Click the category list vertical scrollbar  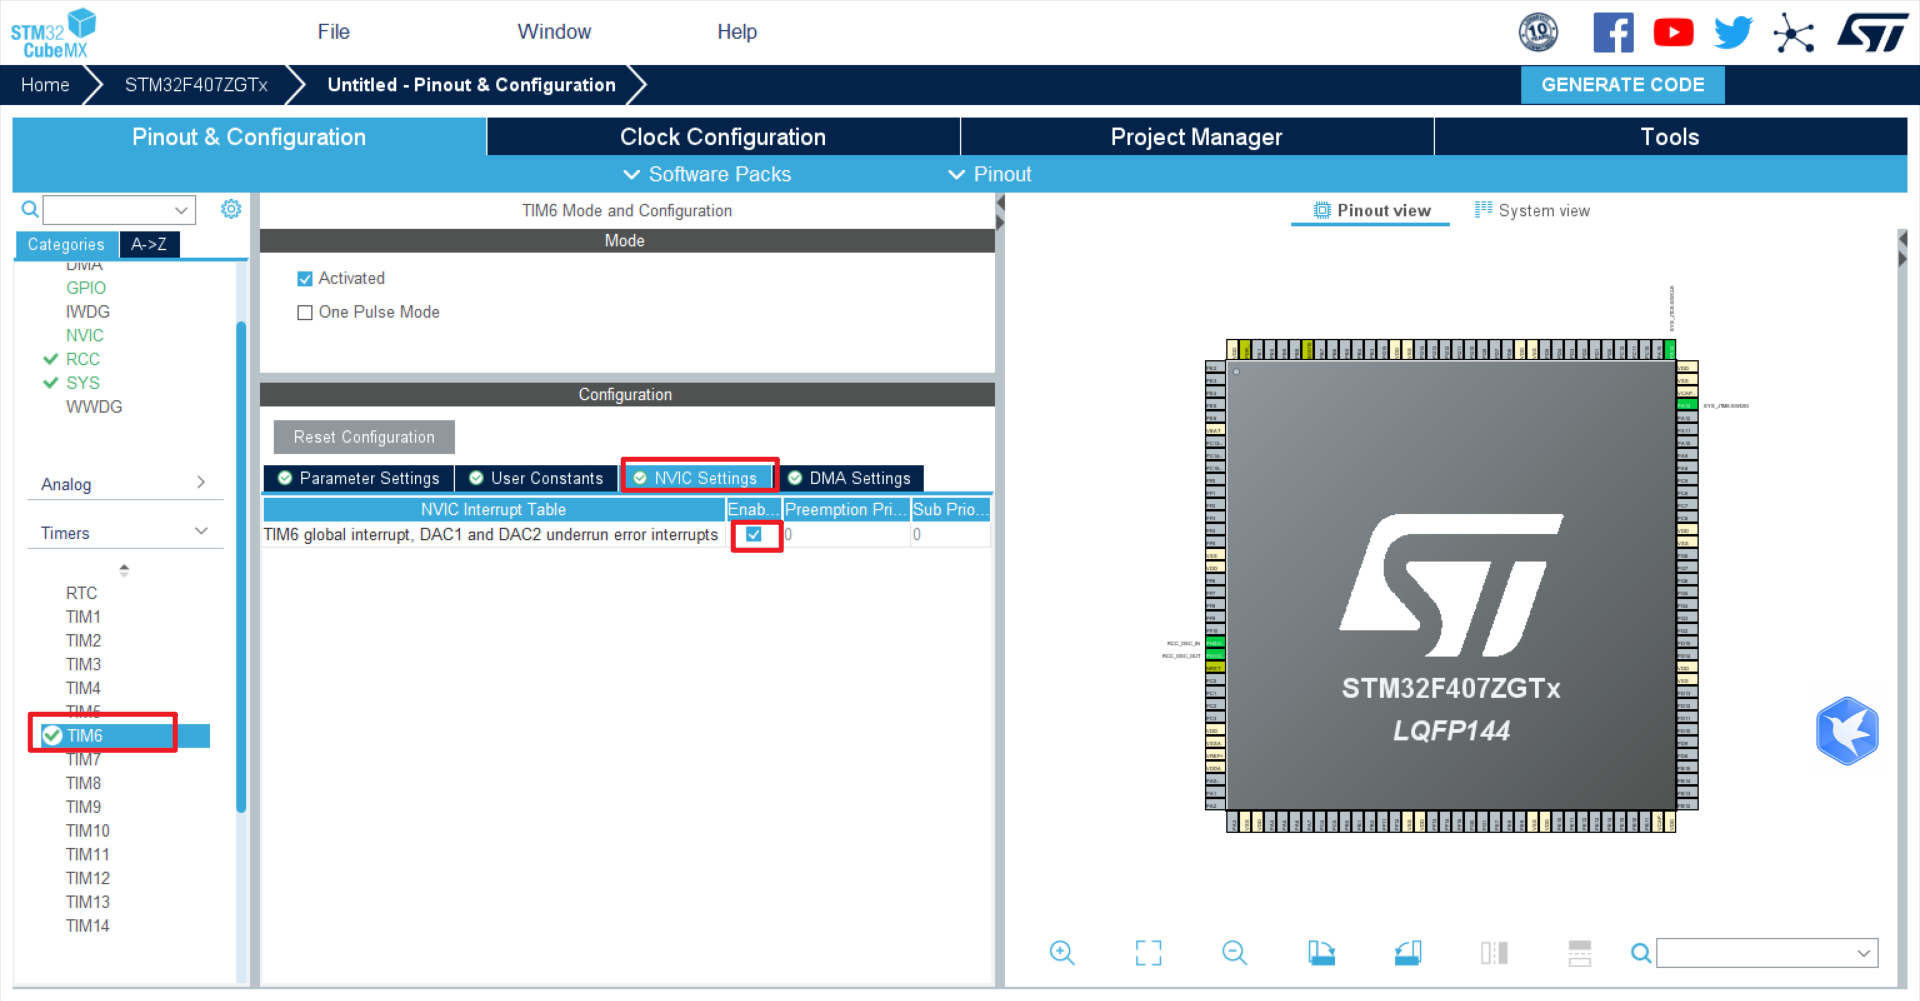pyautogui.click(x=241, y=566)
